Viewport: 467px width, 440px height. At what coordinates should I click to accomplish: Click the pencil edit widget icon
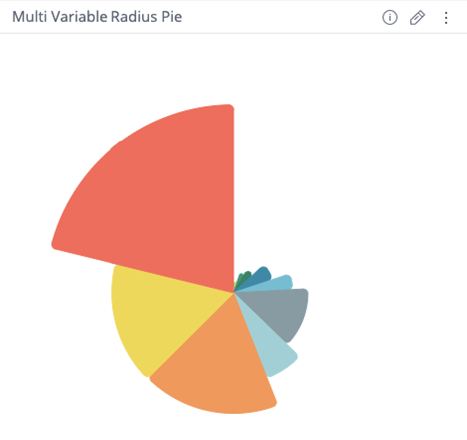point(417,17)
